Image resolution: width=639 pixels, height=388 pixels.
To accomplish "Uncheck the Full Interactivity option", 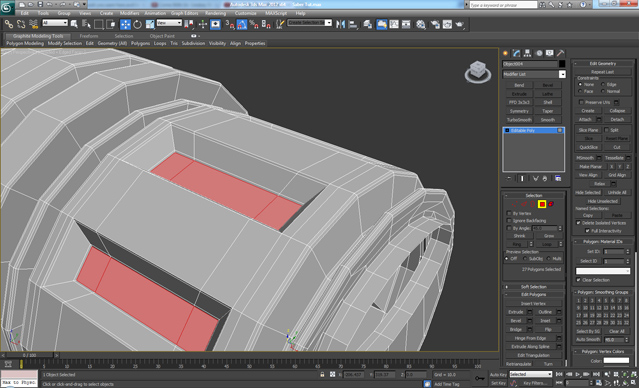I will click(587, 231).
